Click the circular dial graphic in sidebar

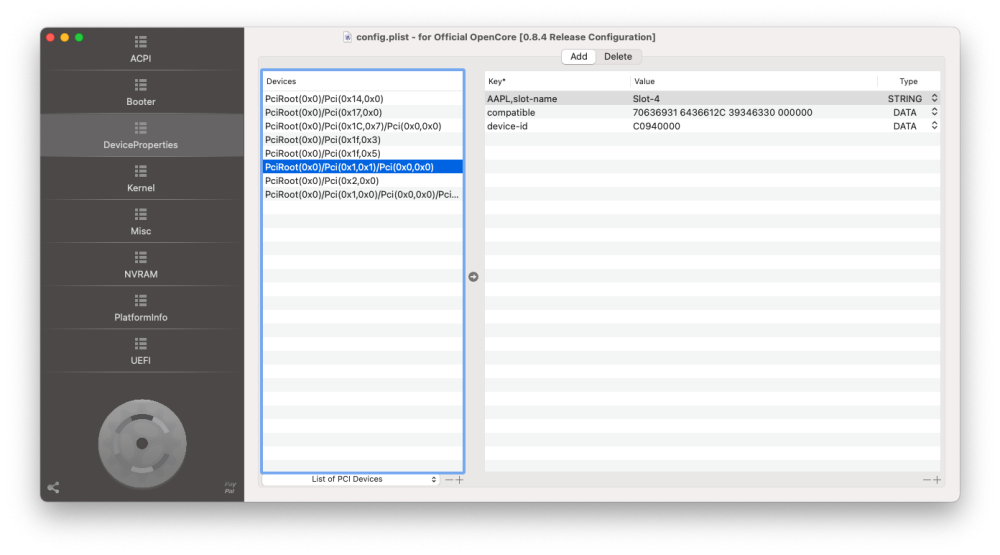[142, 443]
